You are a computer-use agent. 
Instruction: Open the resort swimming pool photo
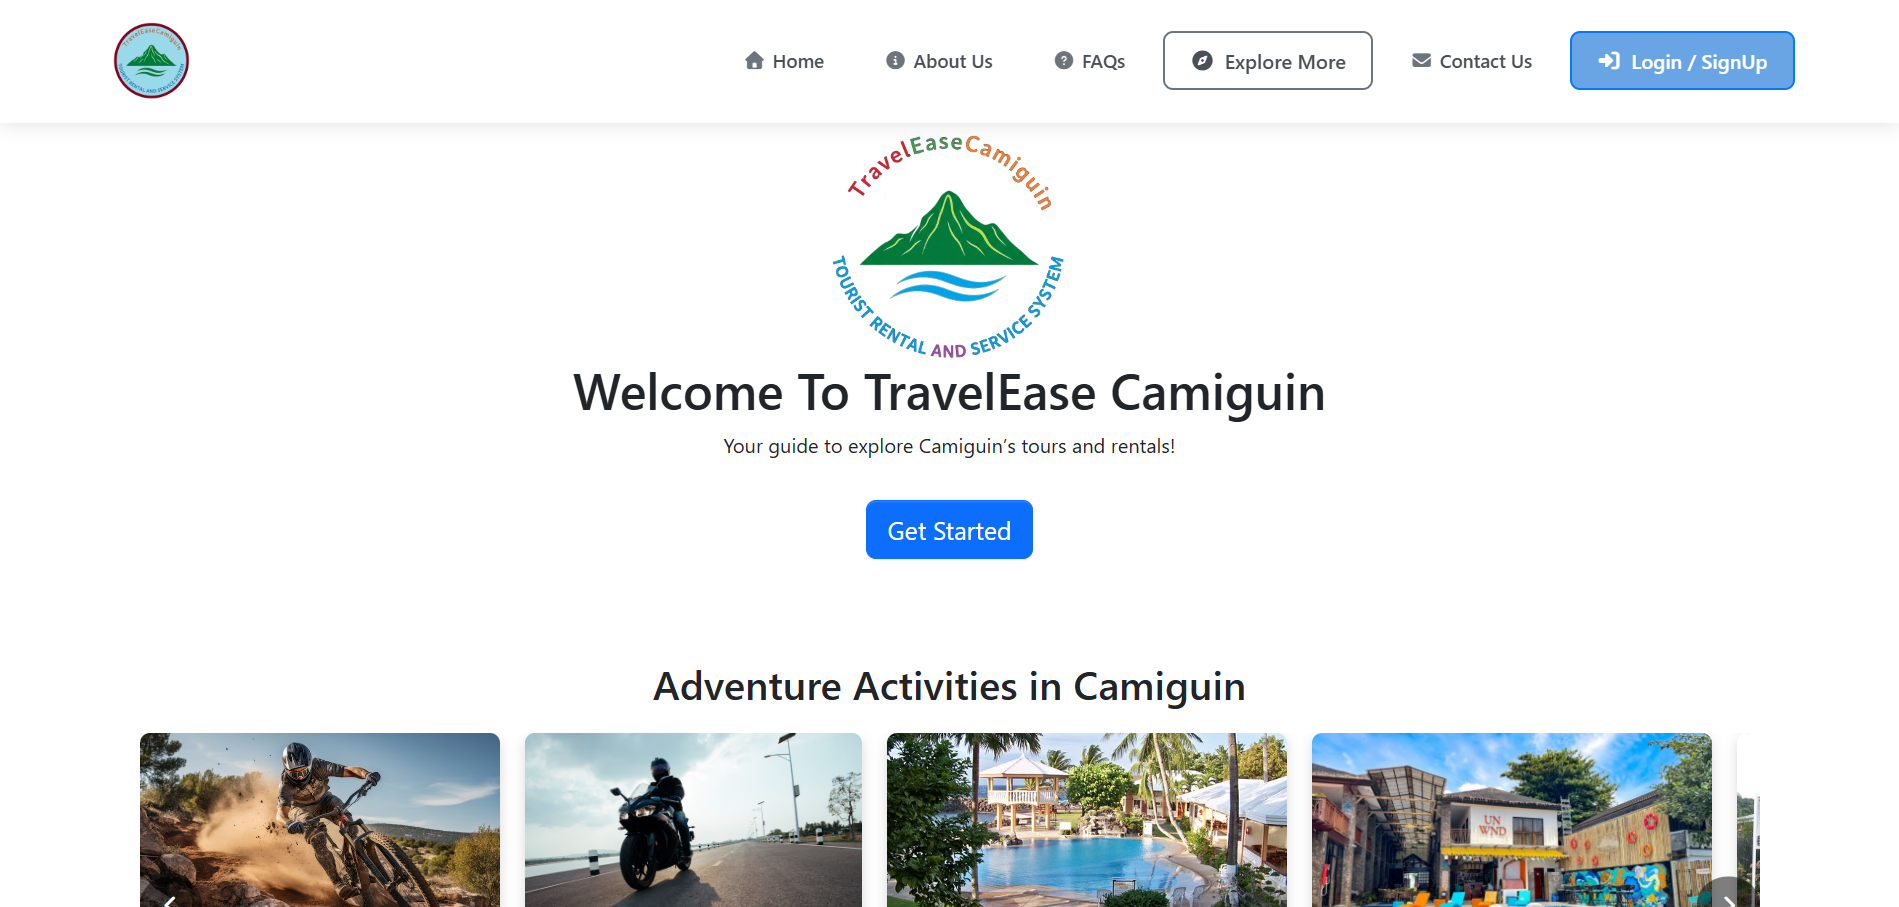(1087, 820)
